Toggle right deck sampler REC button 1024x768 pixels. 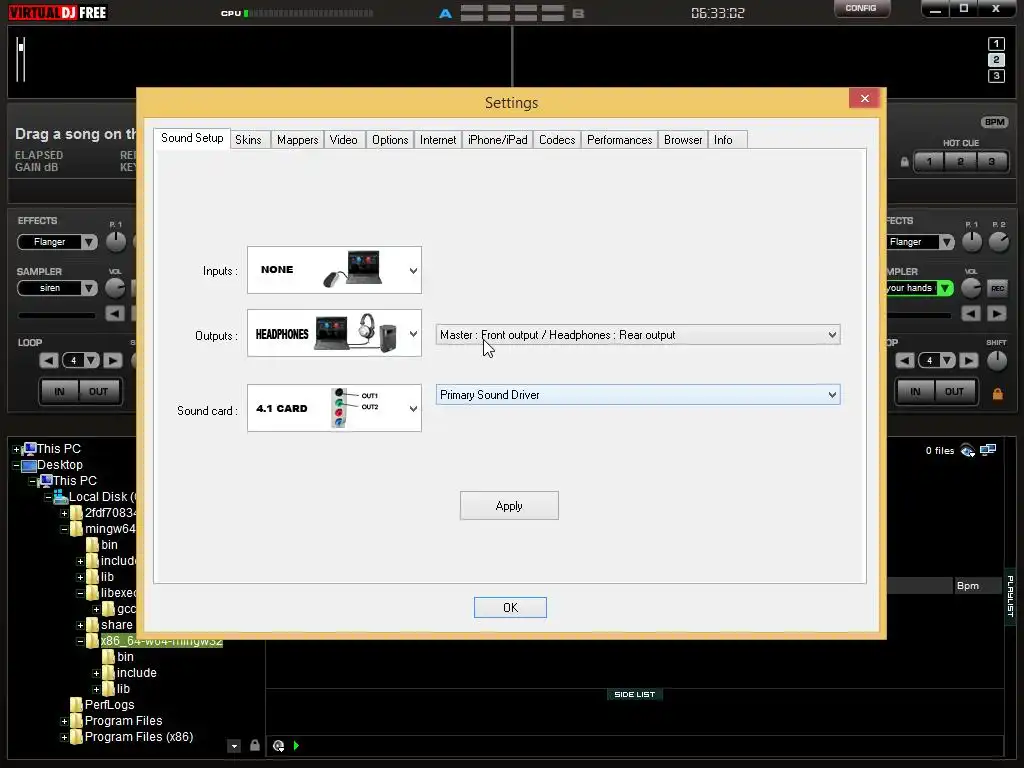pos(997,288)
